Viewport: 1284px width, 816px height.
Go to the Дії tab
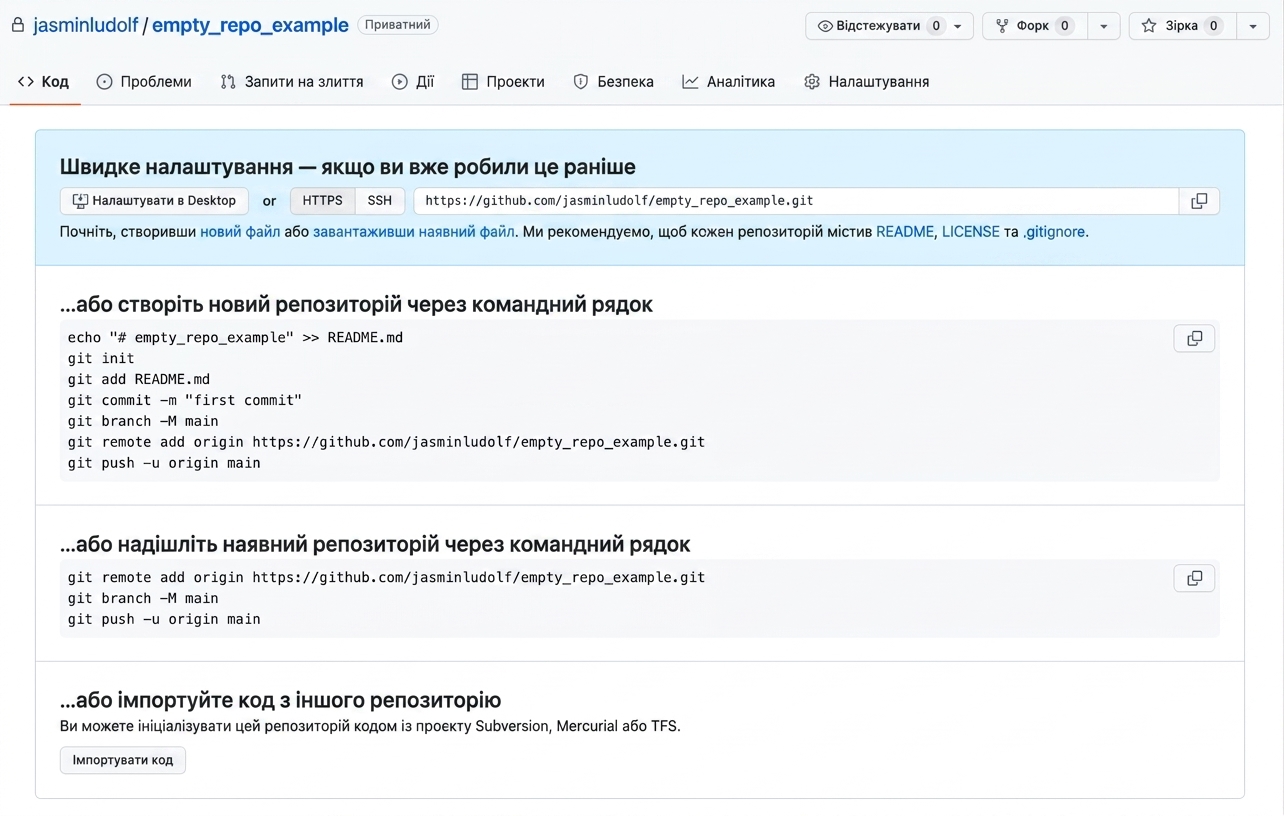click(x=413, y=82)
